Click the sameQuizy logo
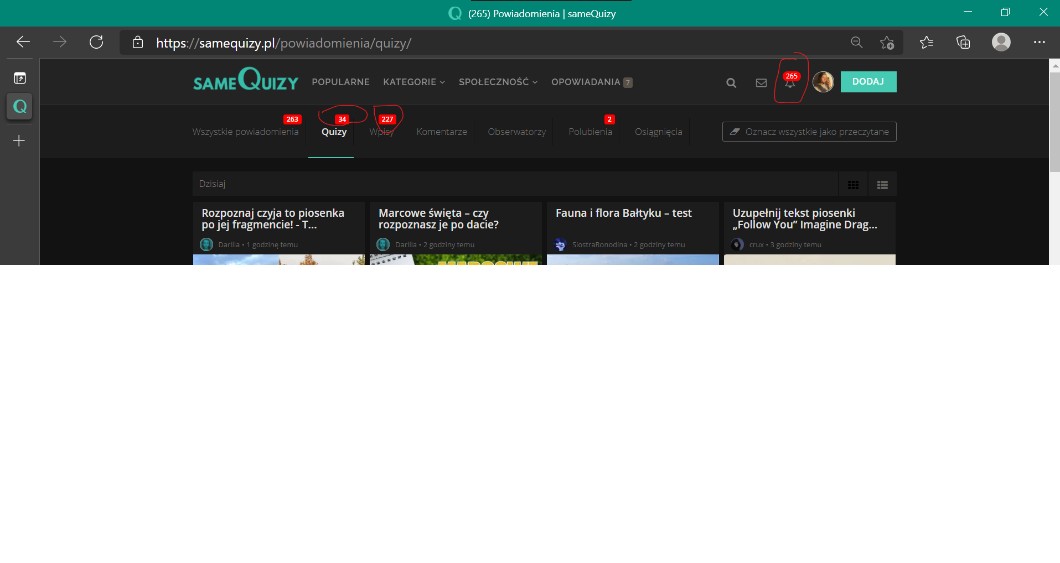Screen dimensions: 1060x563 [245, 82]
